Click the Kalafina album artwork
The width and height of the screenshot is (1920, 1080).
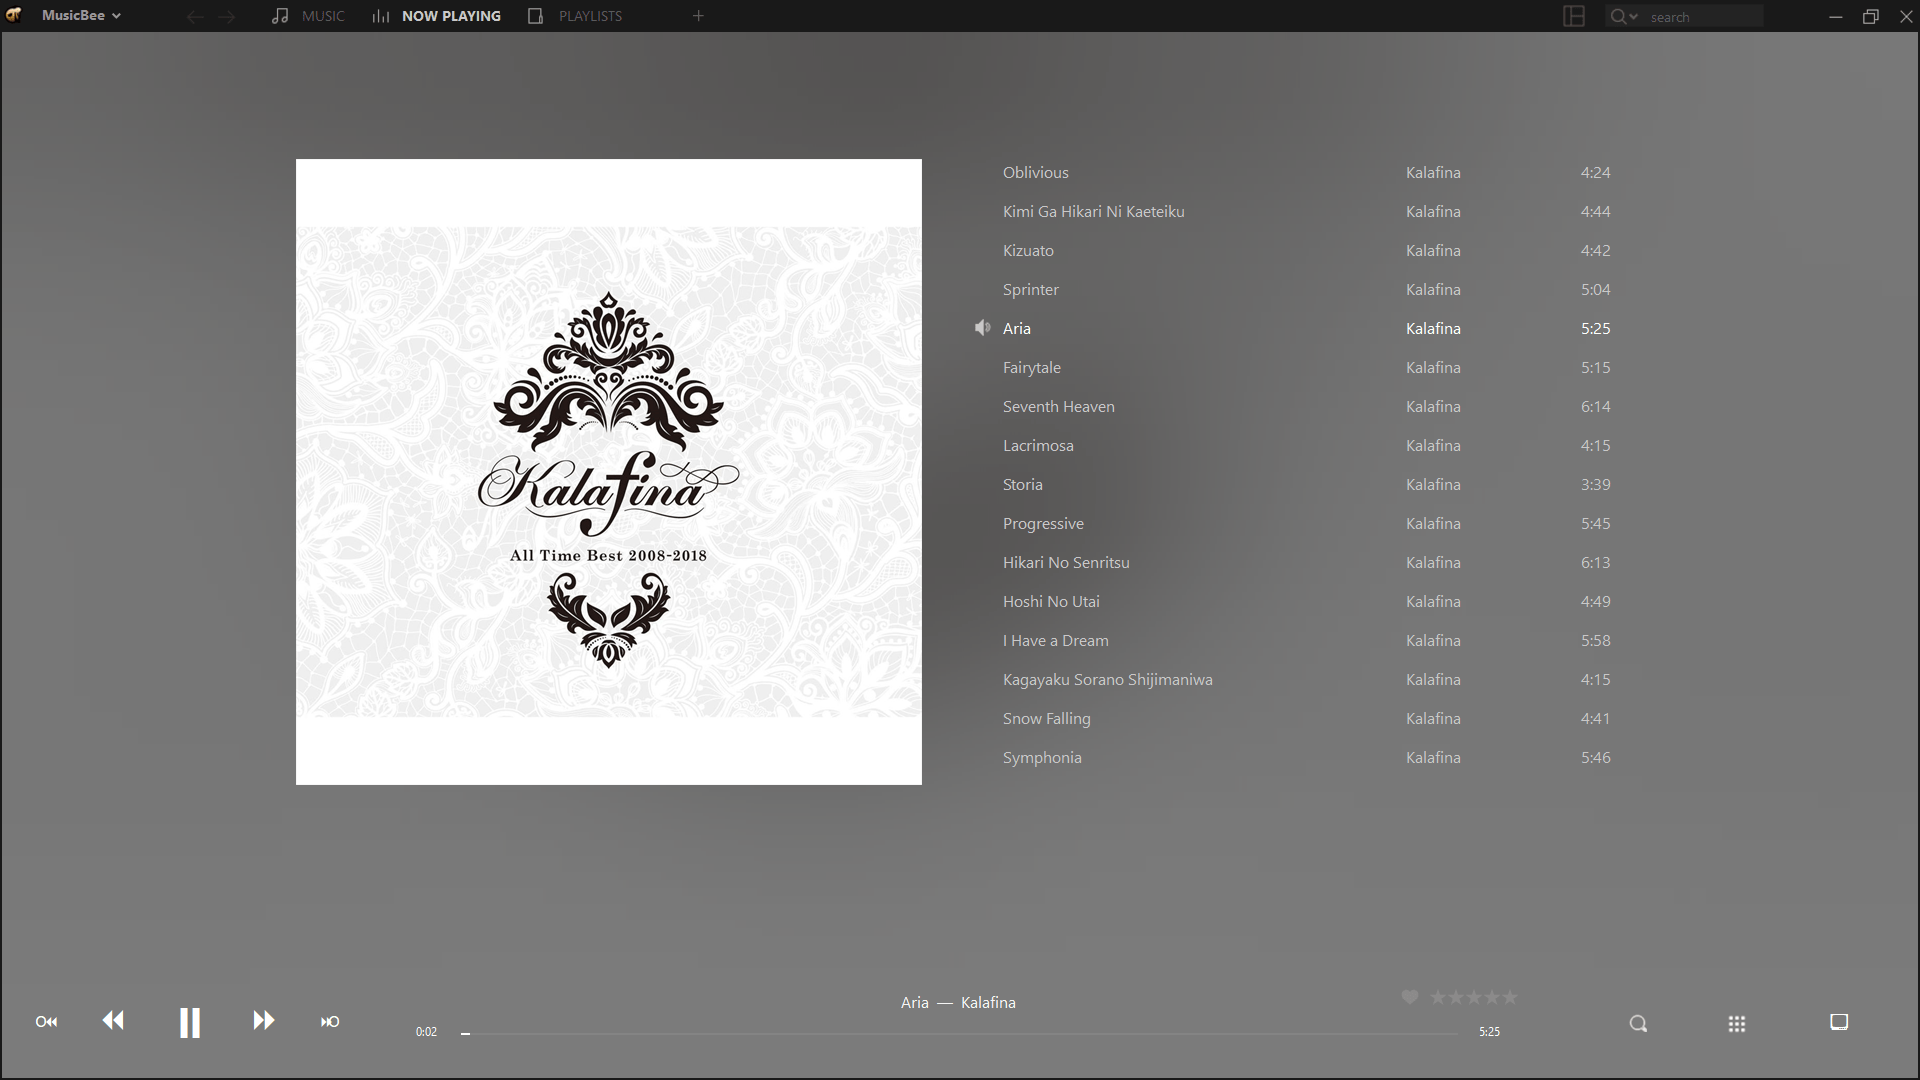click(x=608, y=471)
